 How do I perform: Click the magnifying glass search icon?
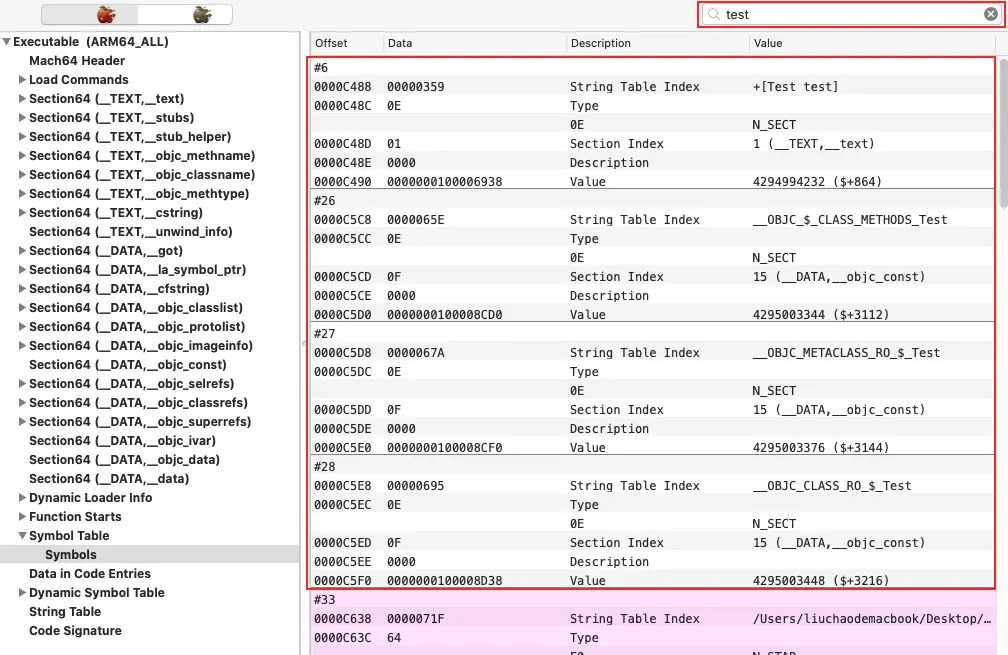[x=713, y=14]
